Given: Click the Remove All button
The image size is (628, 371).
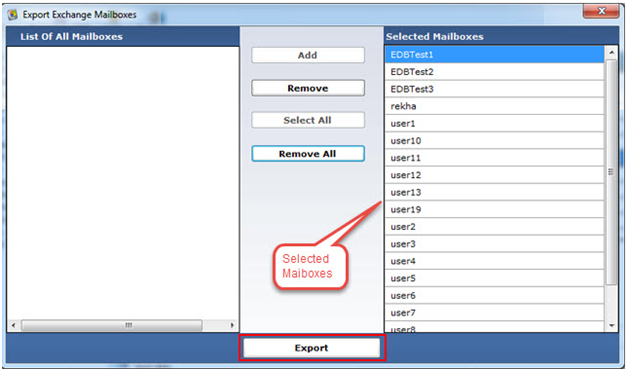Looking at the screenshot, I should click(308, 154).
